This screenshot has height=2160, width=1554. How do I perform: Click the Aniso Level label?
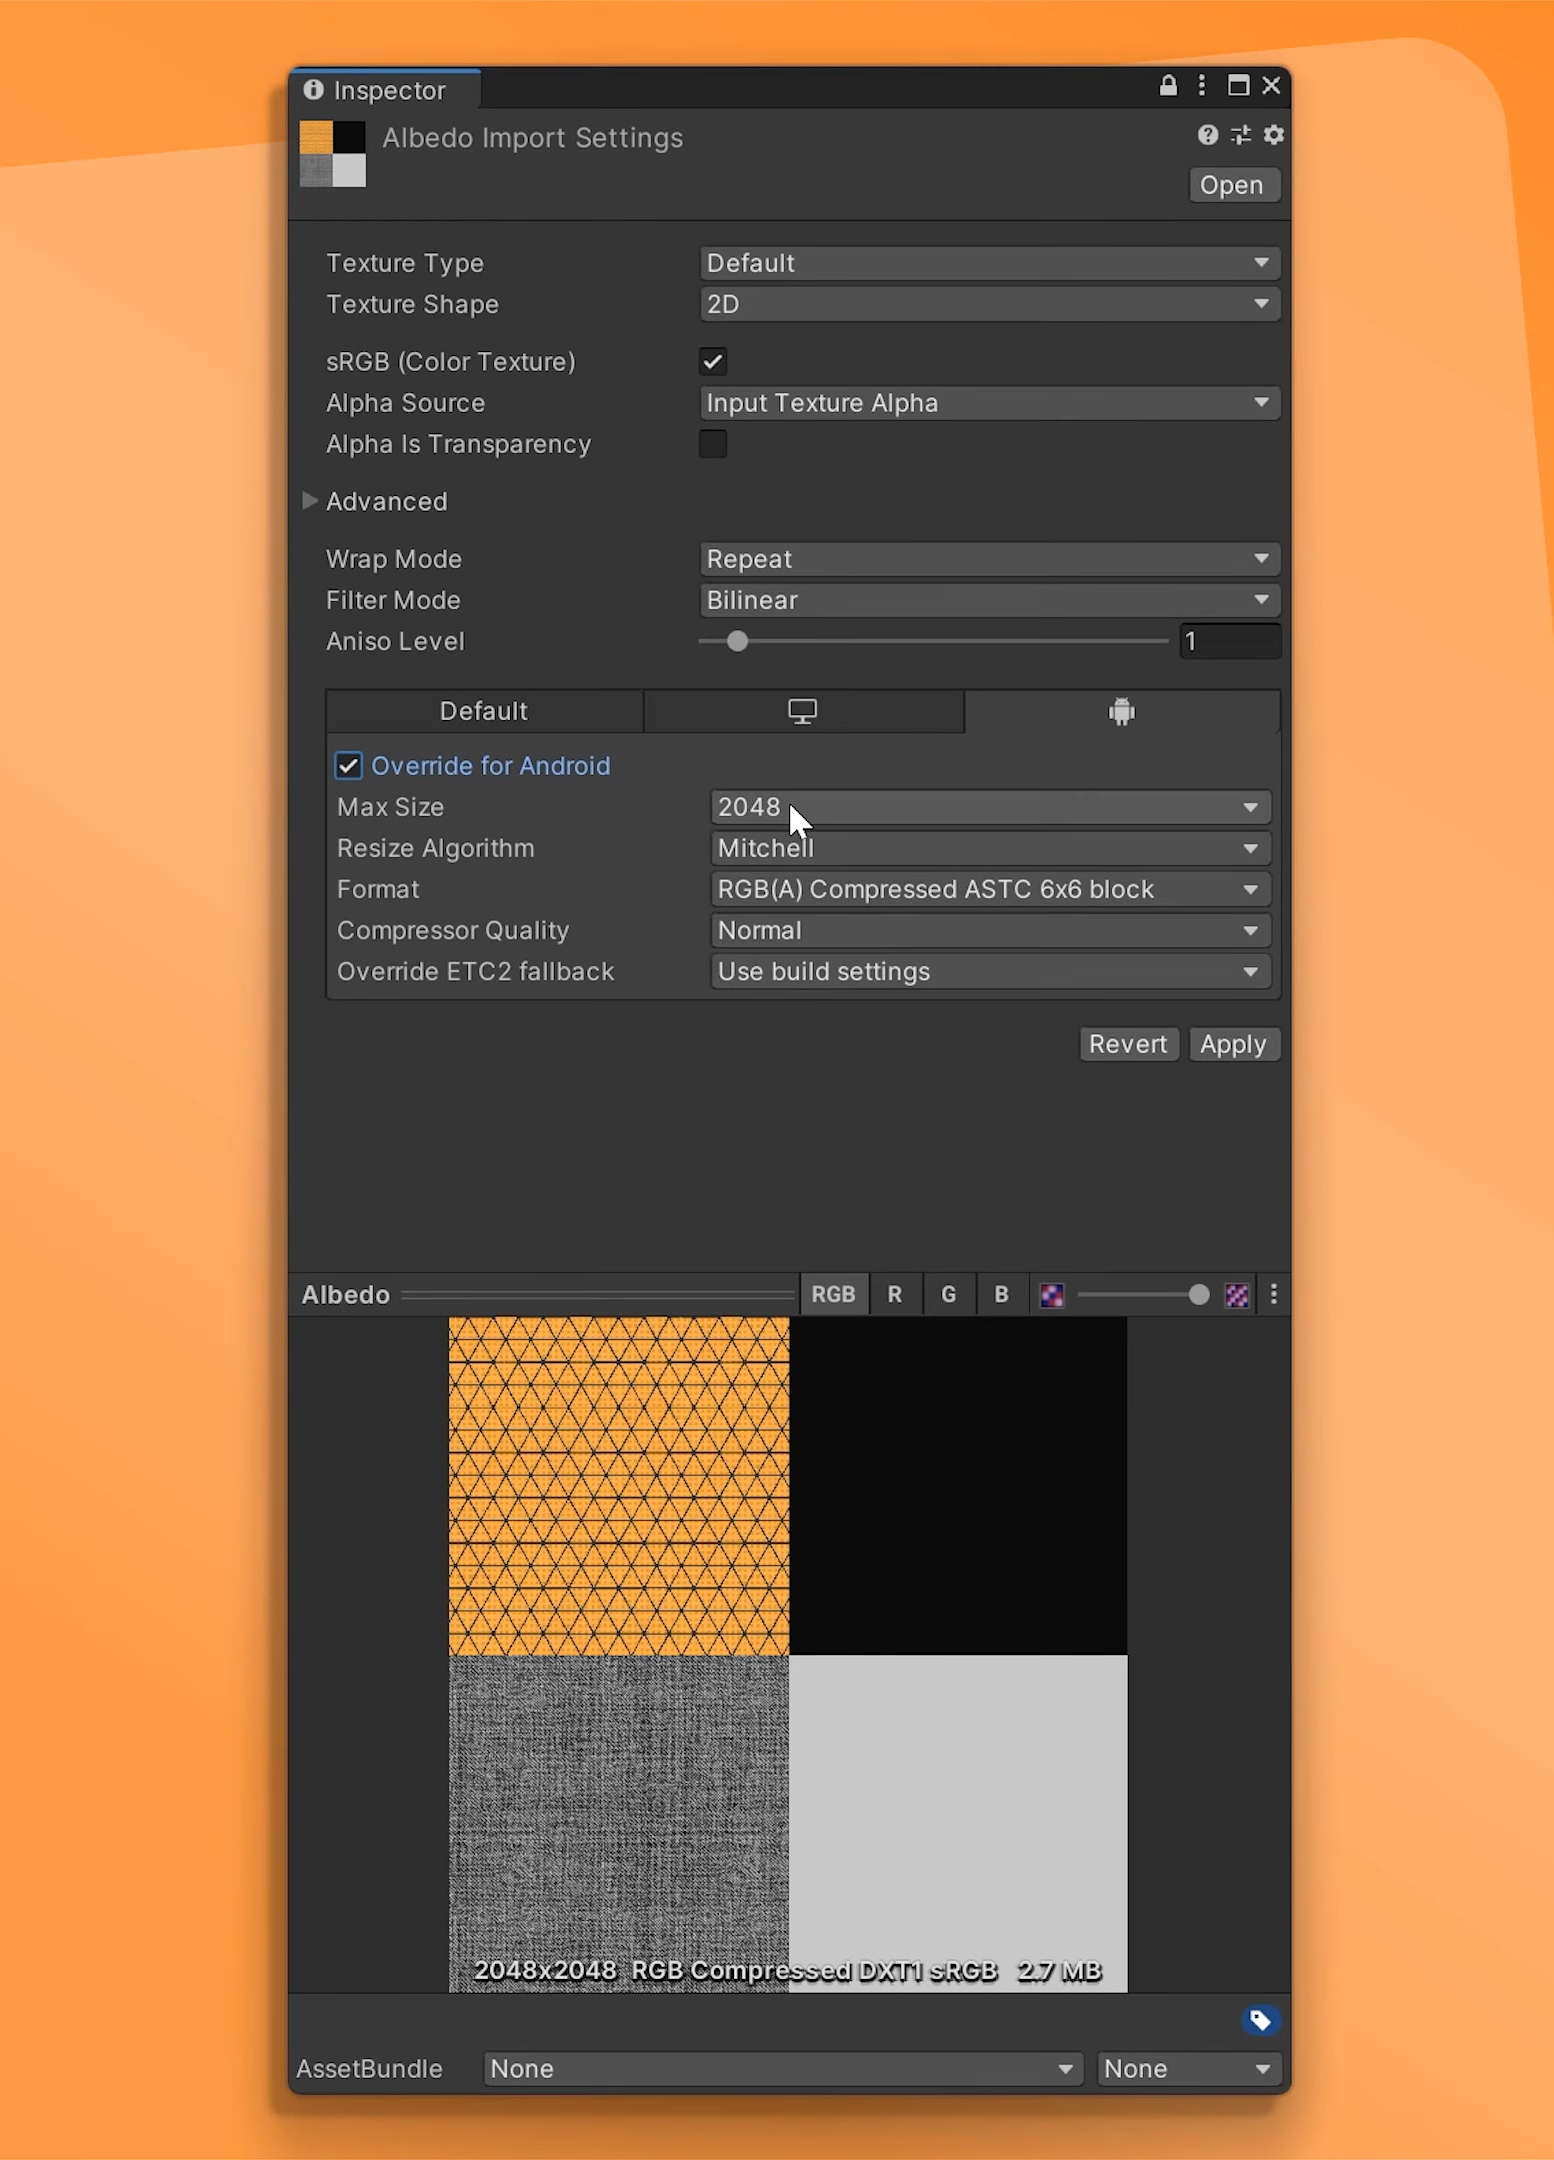click(x=395, y=641)
